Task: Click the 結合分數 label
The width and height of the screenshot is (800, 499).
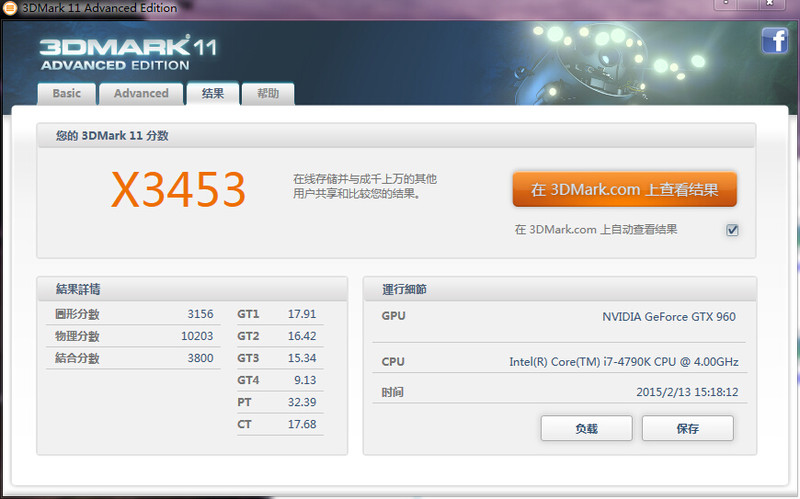Action: tap(77, 358)
